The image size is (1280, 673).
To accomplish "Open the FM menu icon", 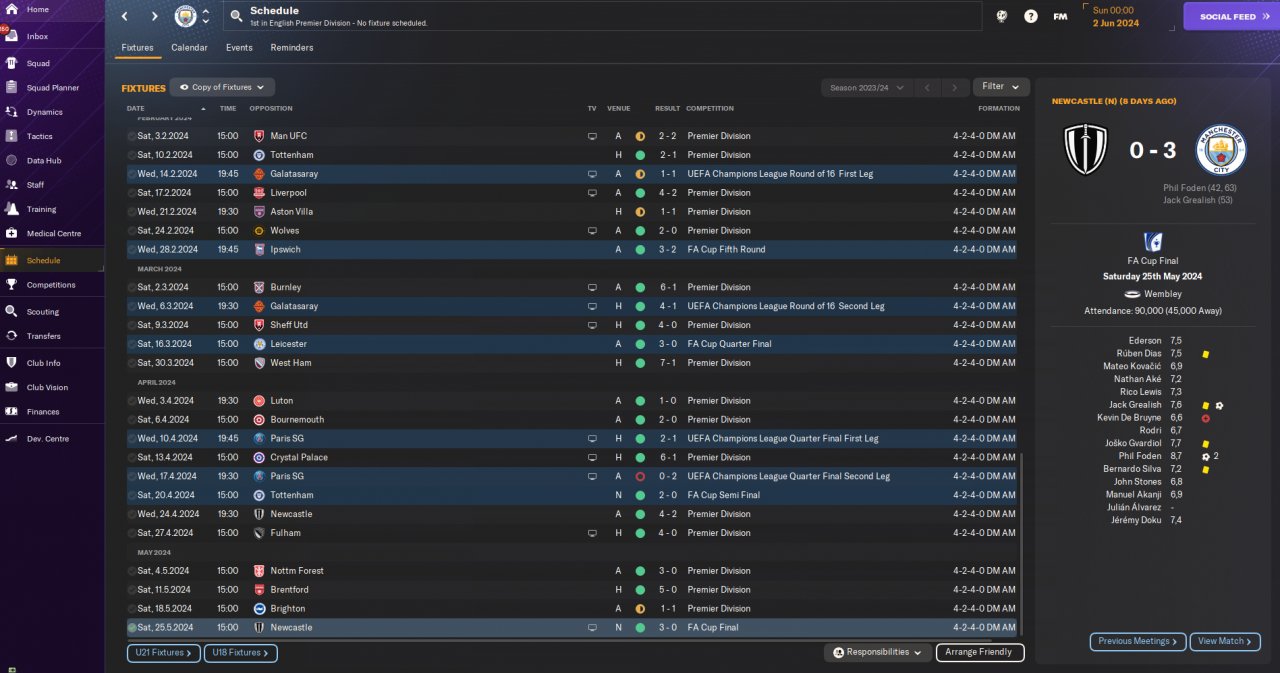I will (1060, 17).
